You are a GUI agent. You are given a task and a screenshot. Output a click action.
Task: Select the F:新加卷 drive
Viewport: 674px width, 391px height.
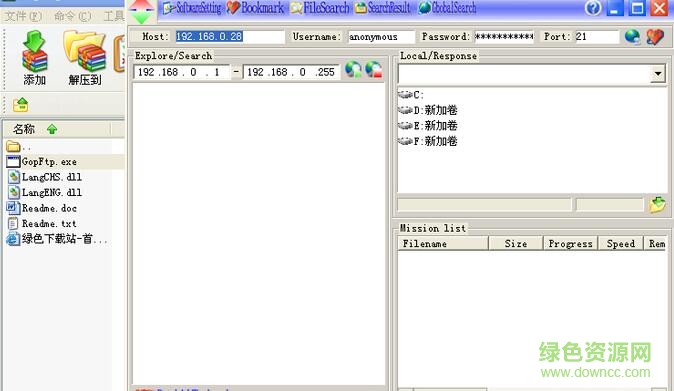428,141
